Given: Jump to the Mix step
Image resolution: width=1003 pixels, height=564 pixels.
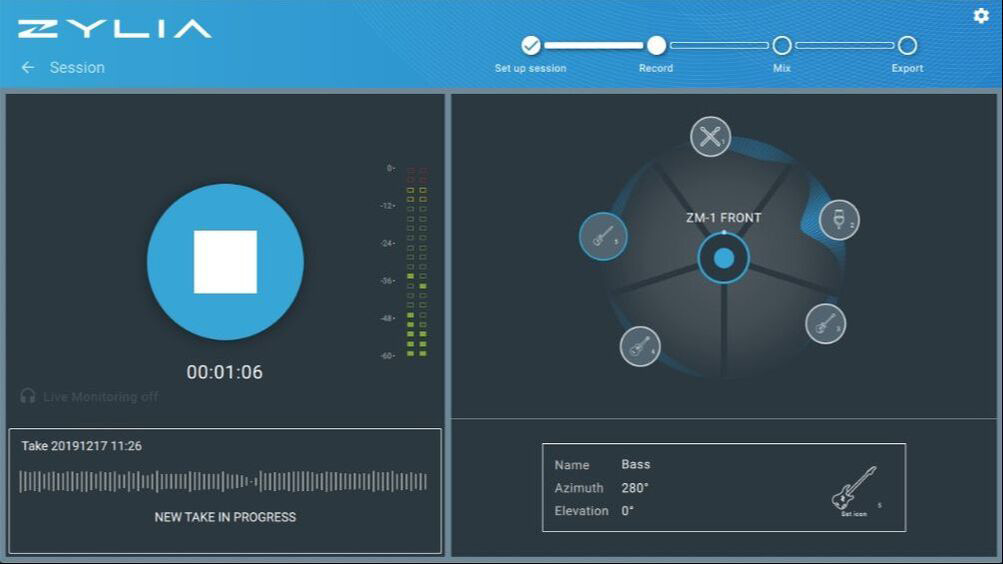Looking at the screenshot, I should point(782,45).
